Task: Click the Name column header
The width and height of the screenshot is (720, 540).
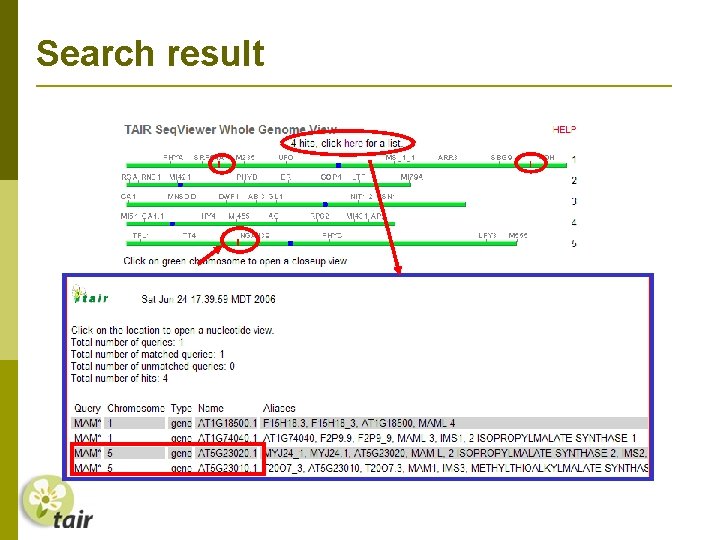Action: 210,408
